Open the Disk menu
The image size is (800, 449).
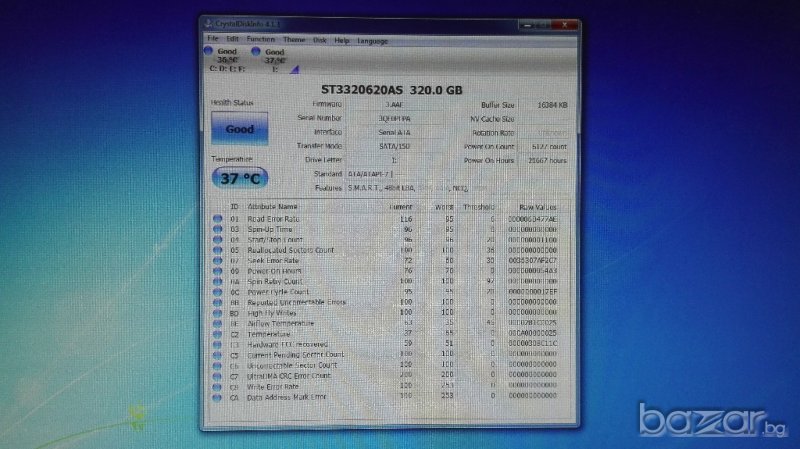click(320, 40)
